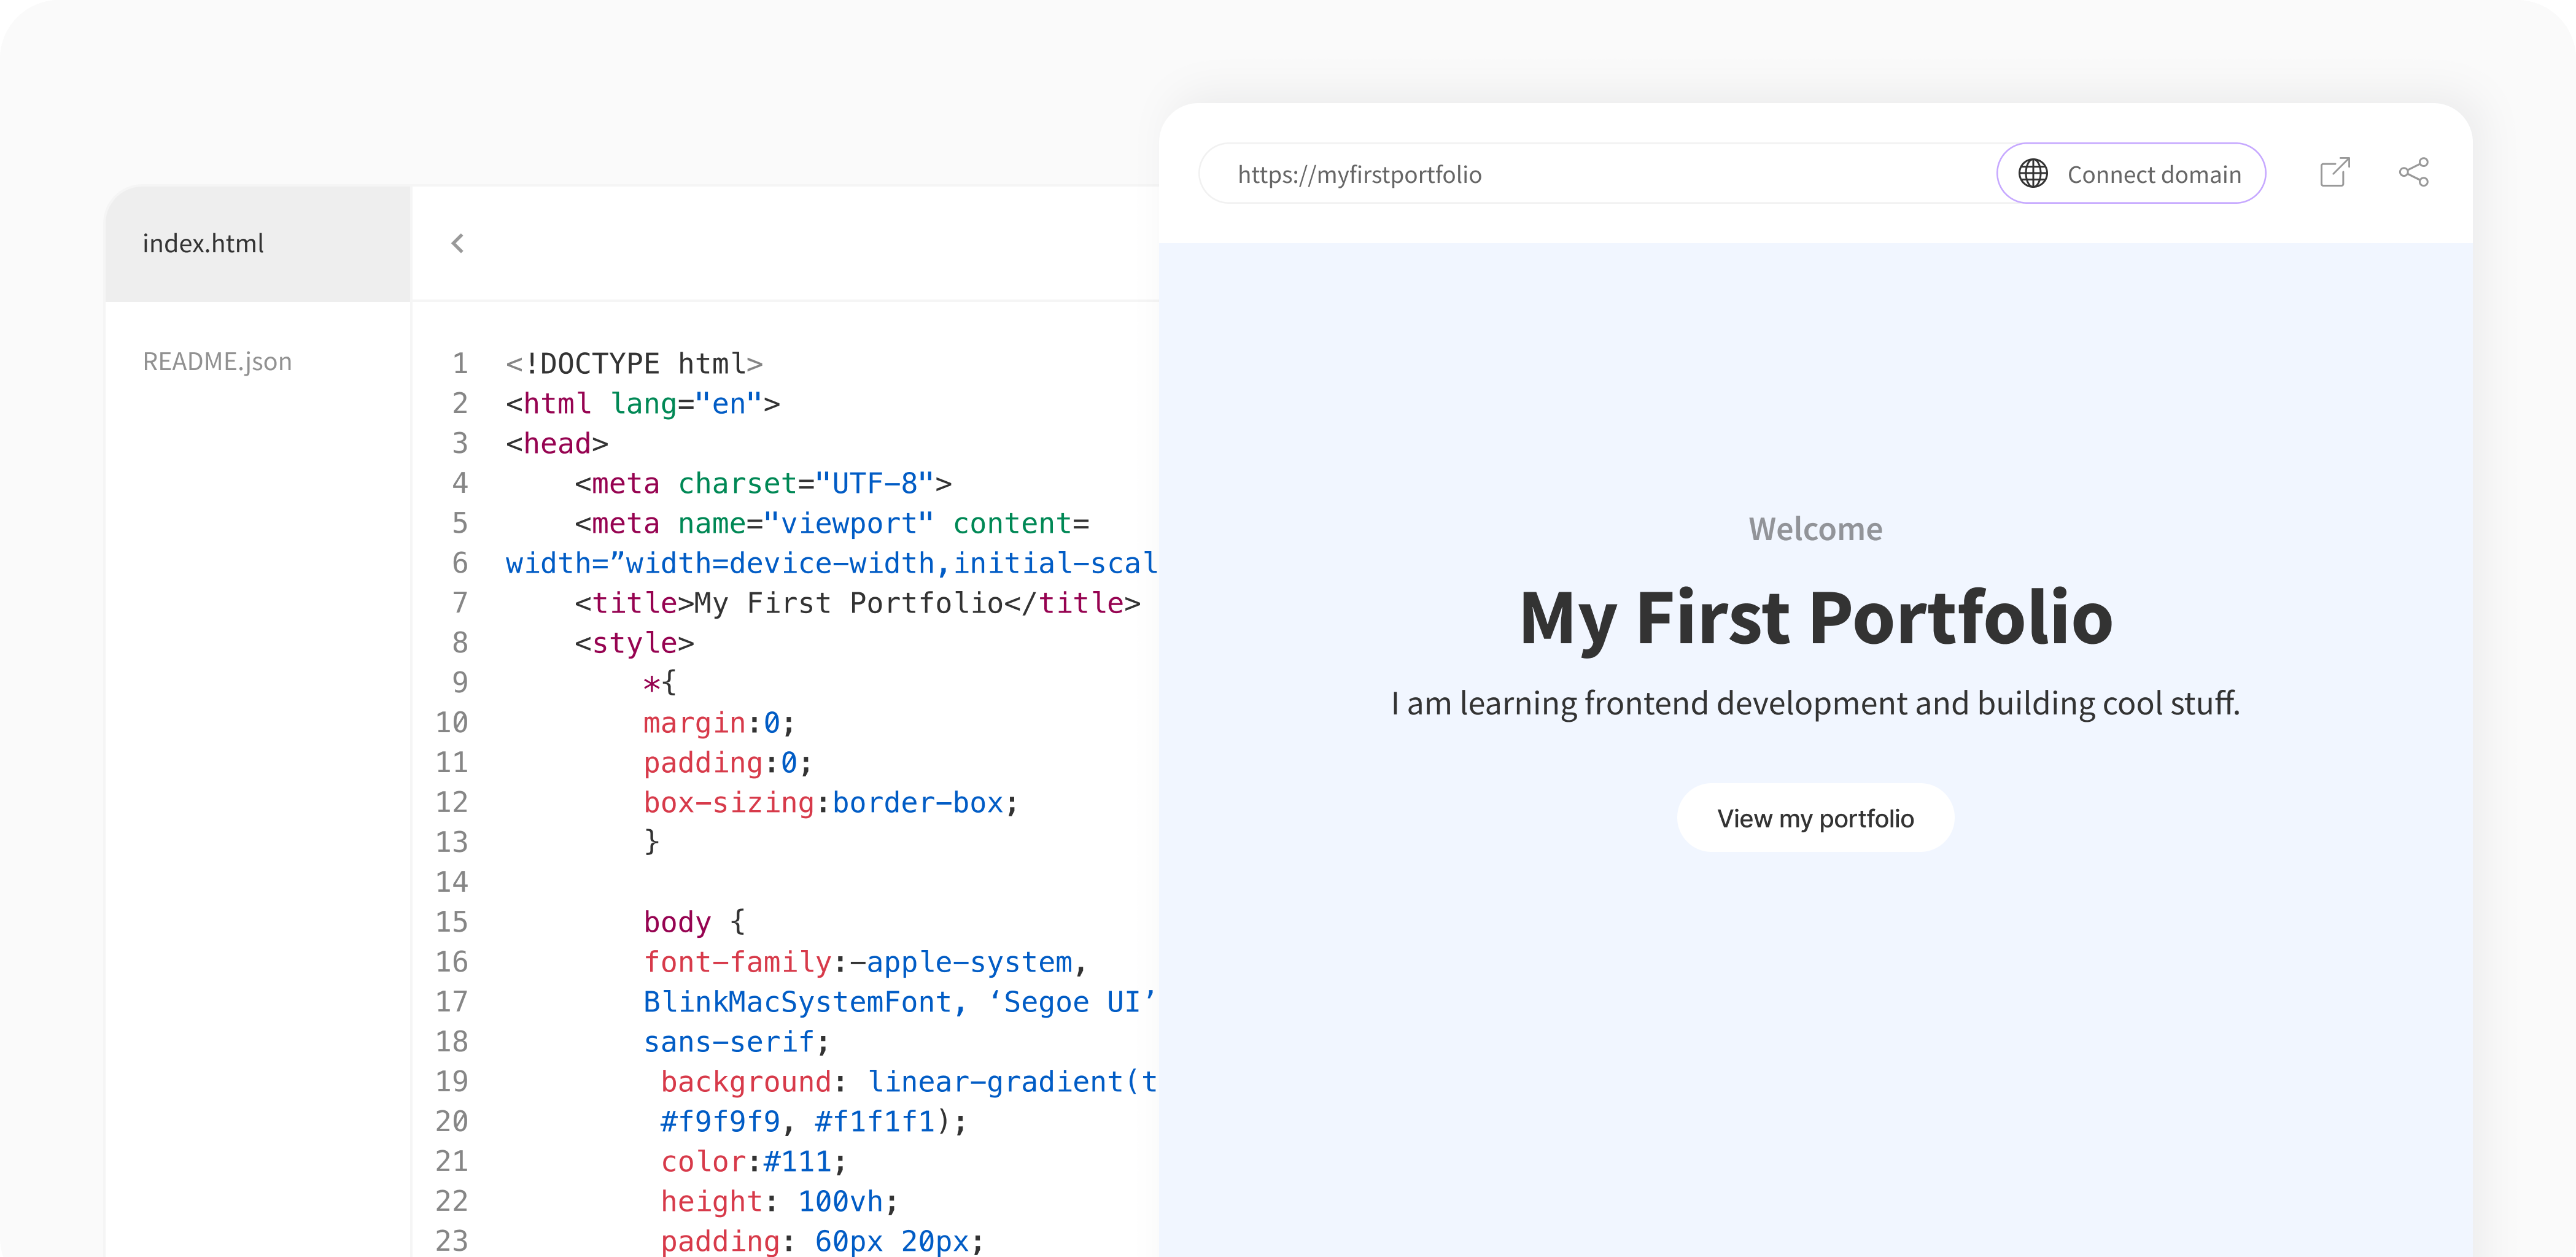Click line number 9 in the editor gutter
The height and width of the screenshot is (1257, 2576).
click(460, 682)
